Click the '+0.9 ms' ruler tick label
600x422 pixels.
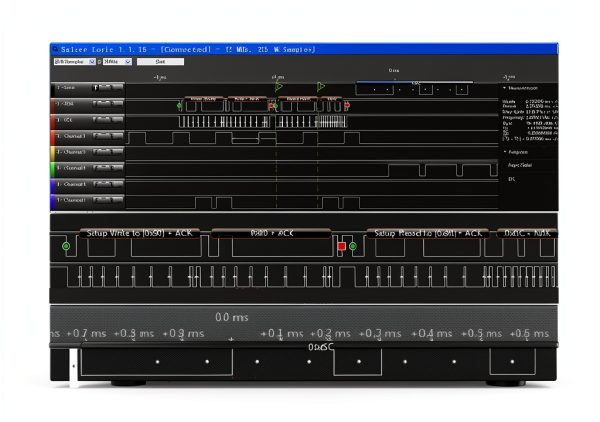(183, 334)
